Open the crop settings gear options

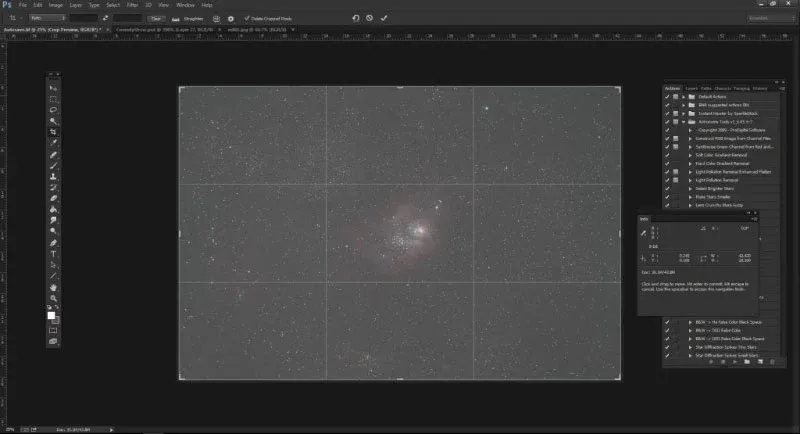pyautogui.click(x=231, y=18)
